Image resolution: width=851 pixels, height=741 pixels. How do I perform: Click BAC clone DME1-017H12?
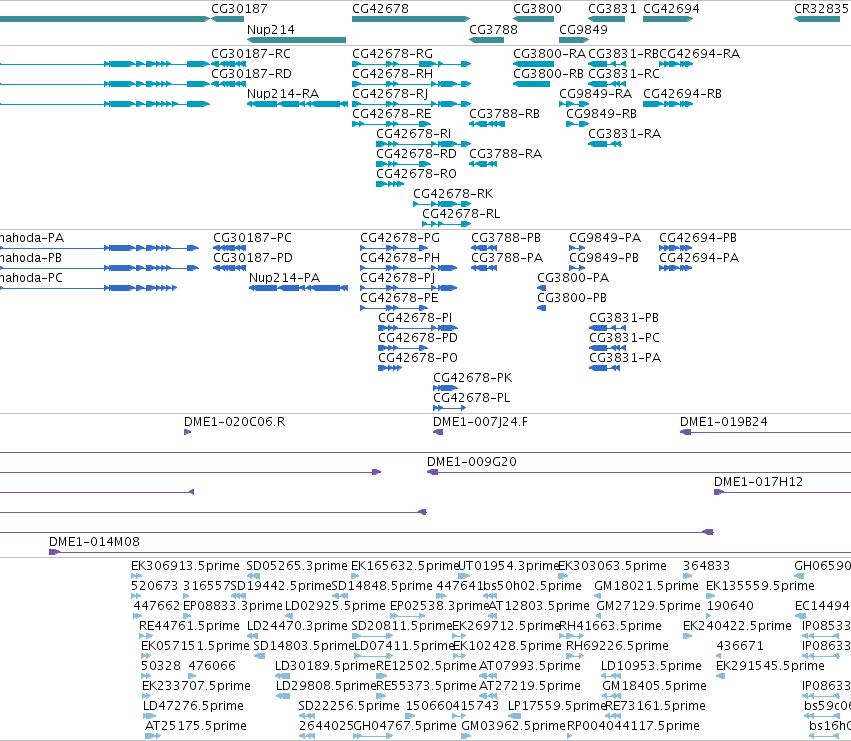(758, 482)
